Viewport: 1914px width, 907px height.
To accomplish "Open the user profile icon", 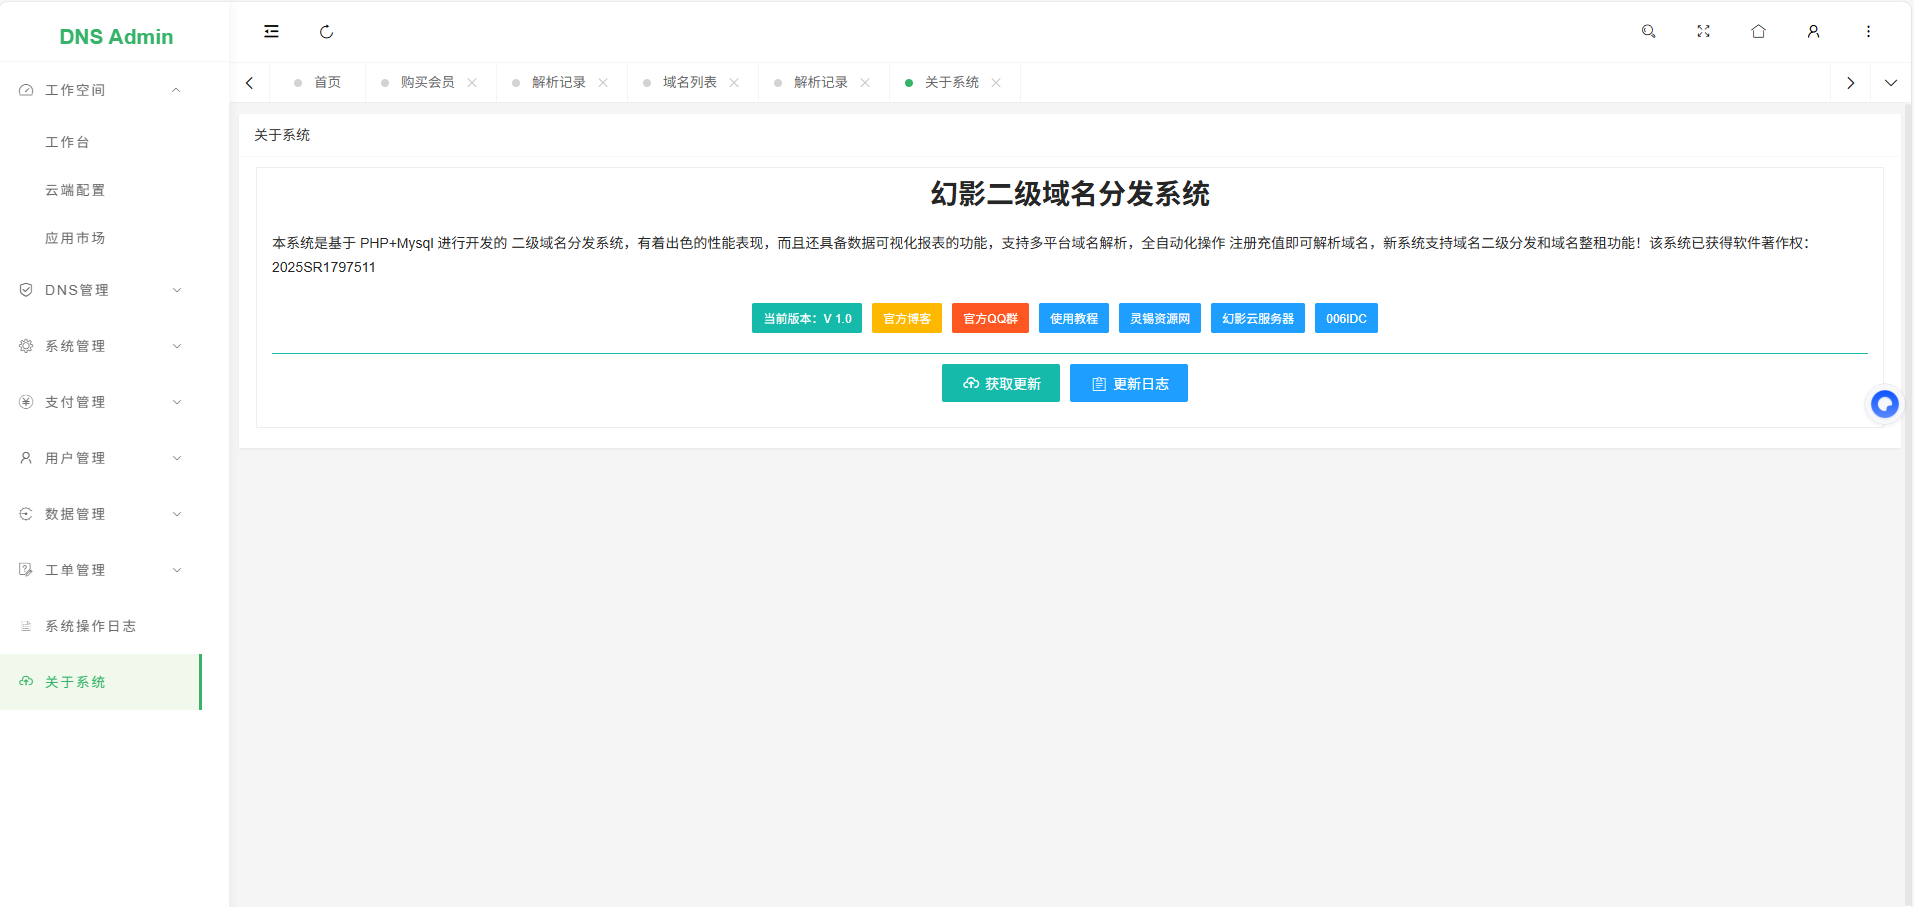I will tap(1813, 32).
